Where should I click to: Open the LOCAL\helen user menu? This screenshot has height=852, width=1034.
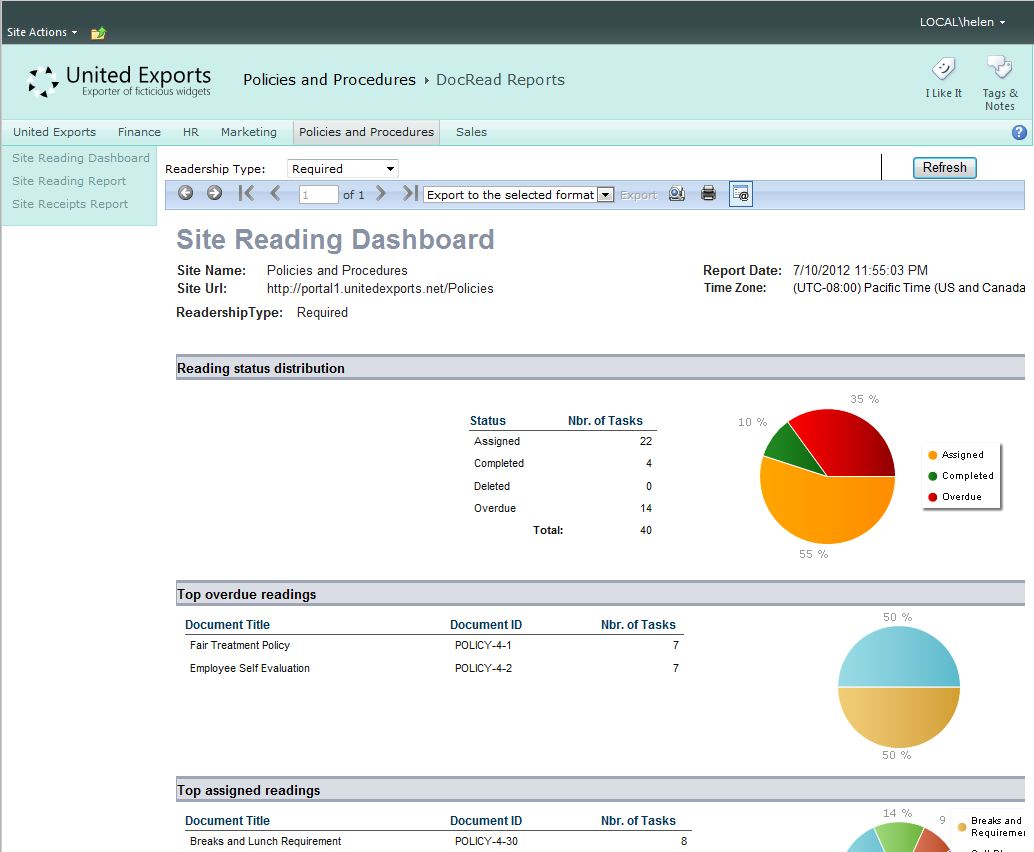(x=962, y=22)
